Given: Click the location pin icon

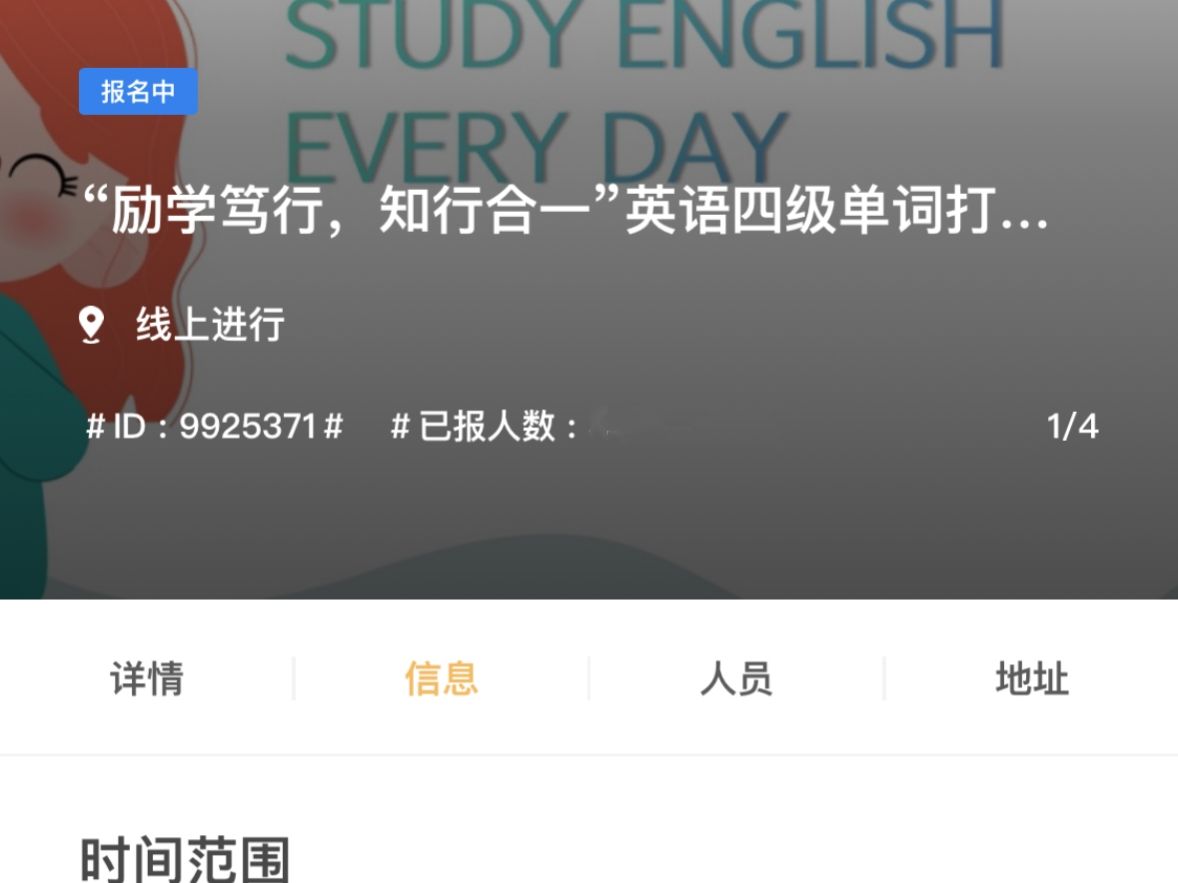Looking at the screenshot, I should (x=91, y=325).
